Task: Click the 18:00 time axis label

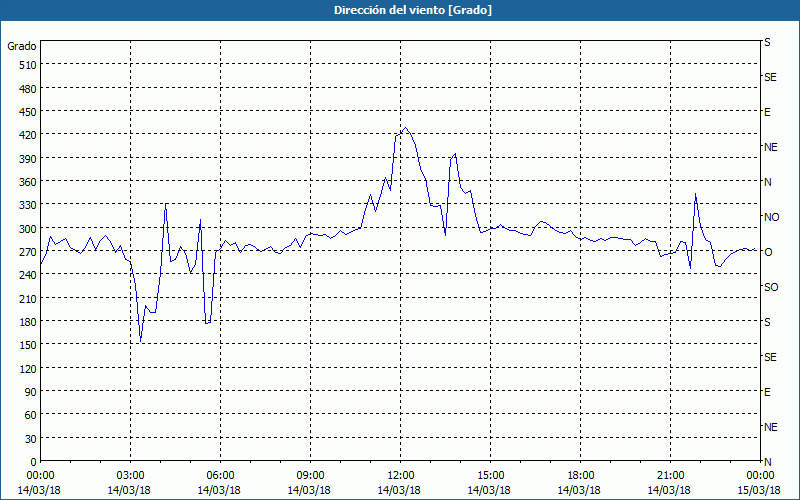Action: (x=580, y=476)
